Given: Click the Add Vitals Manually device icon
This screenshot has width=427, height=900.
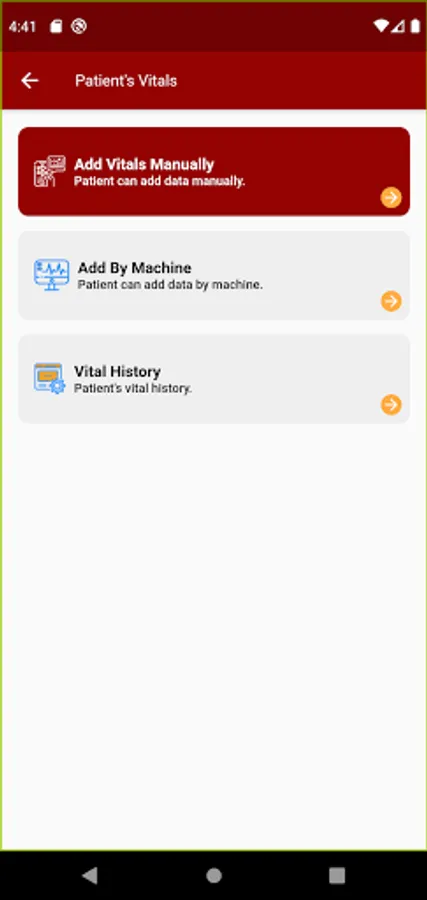Looking at the screenshot, I should coord(49,171).
